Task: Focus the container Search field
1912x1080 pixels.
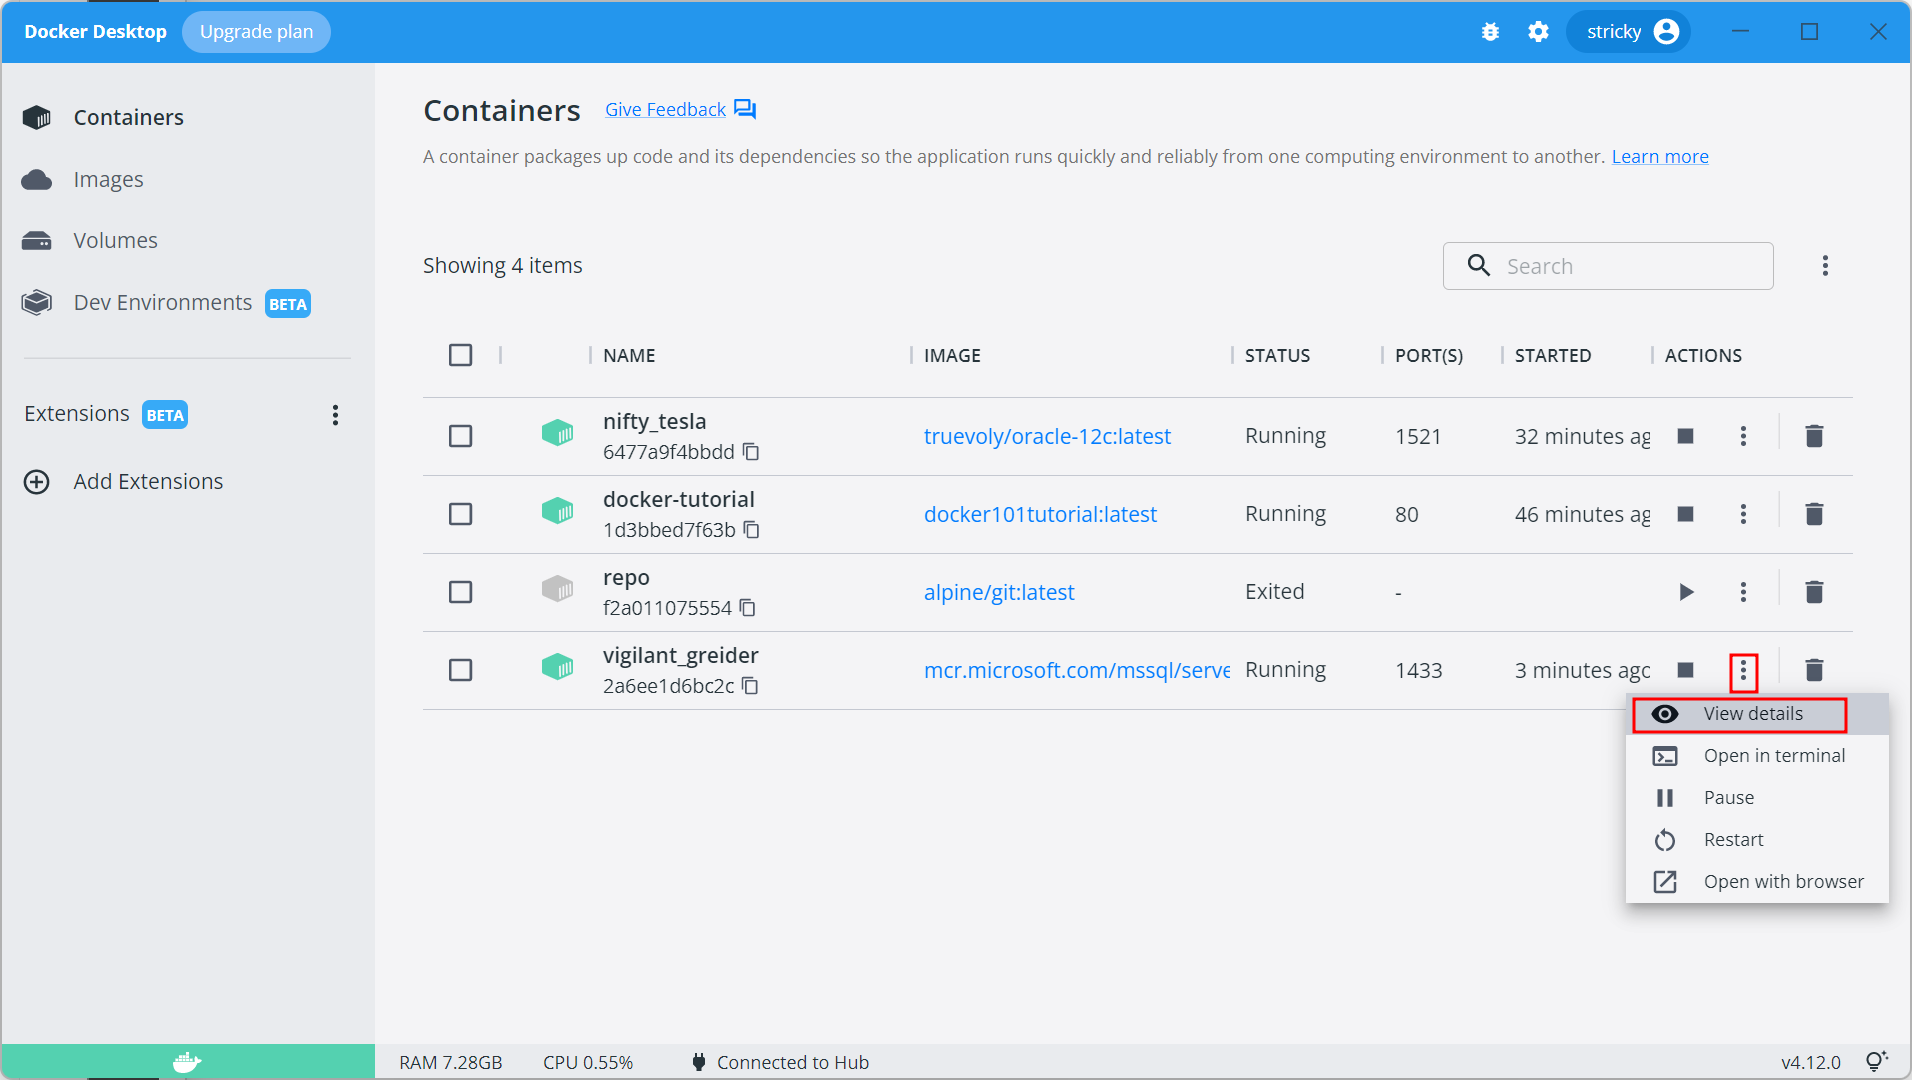Action: [x=1608, y=266]
